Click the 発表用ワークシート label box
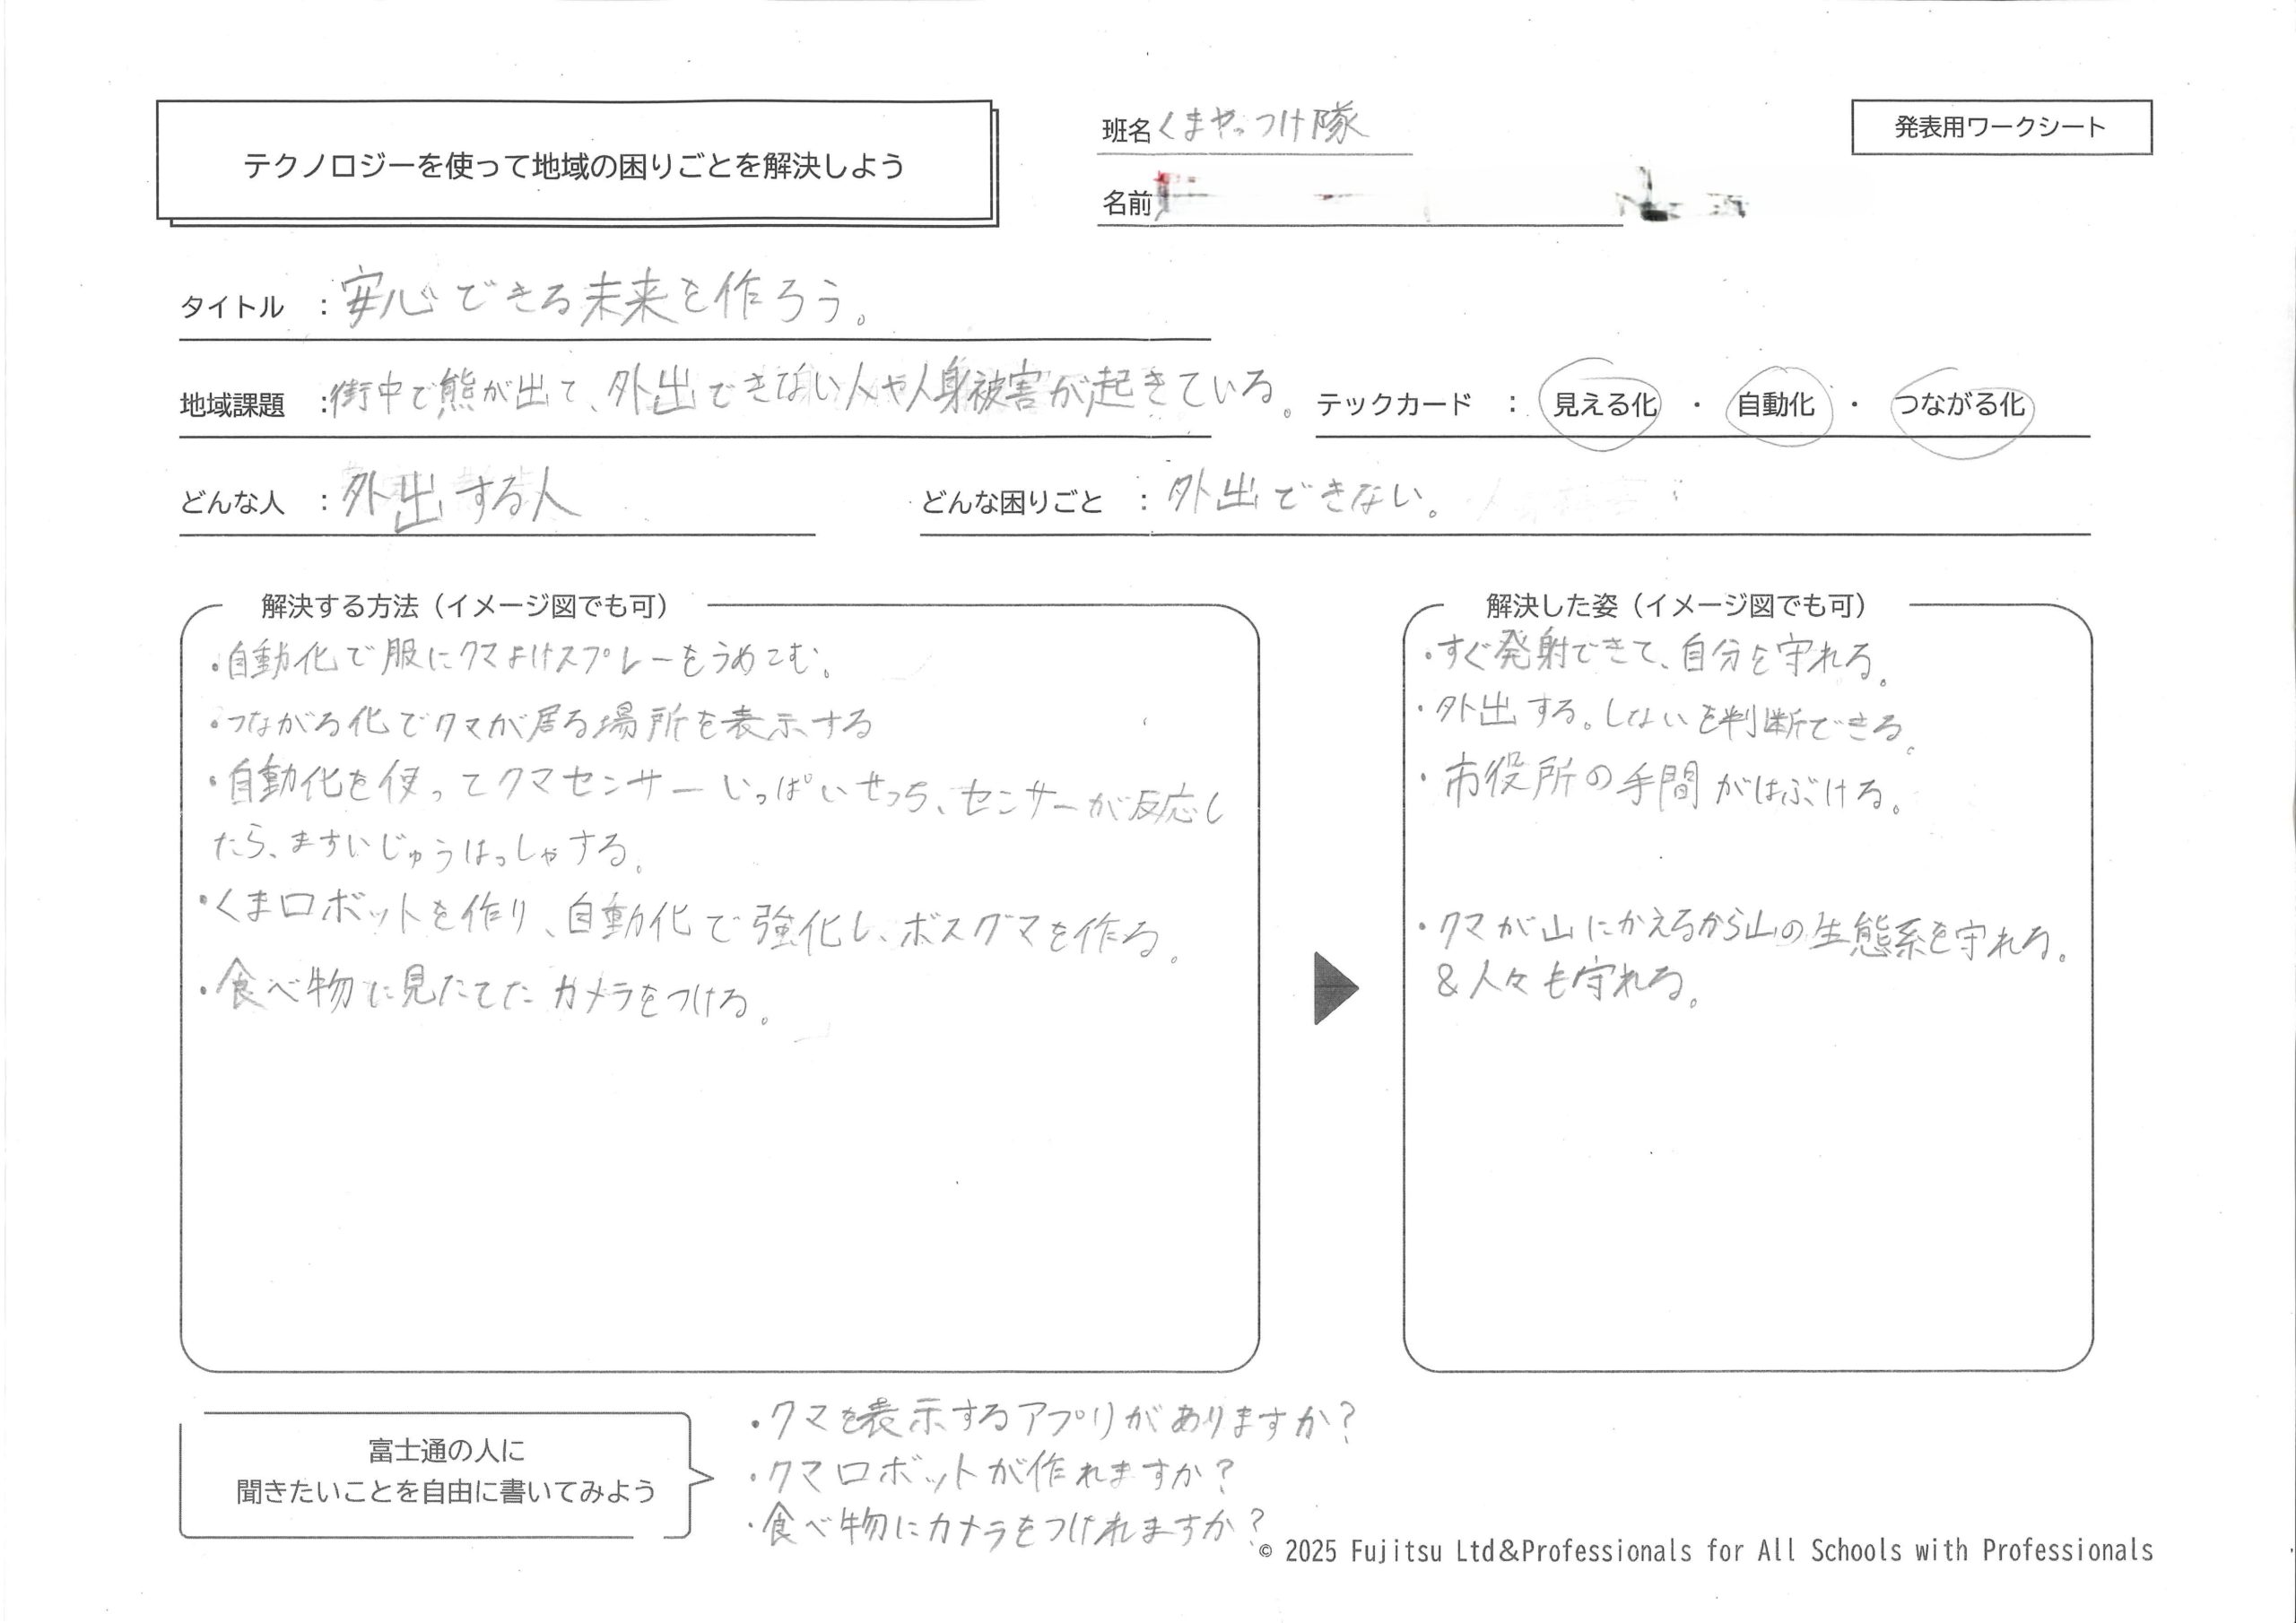Screen dimensions: 2296x1623 (x=2000, y=127)
